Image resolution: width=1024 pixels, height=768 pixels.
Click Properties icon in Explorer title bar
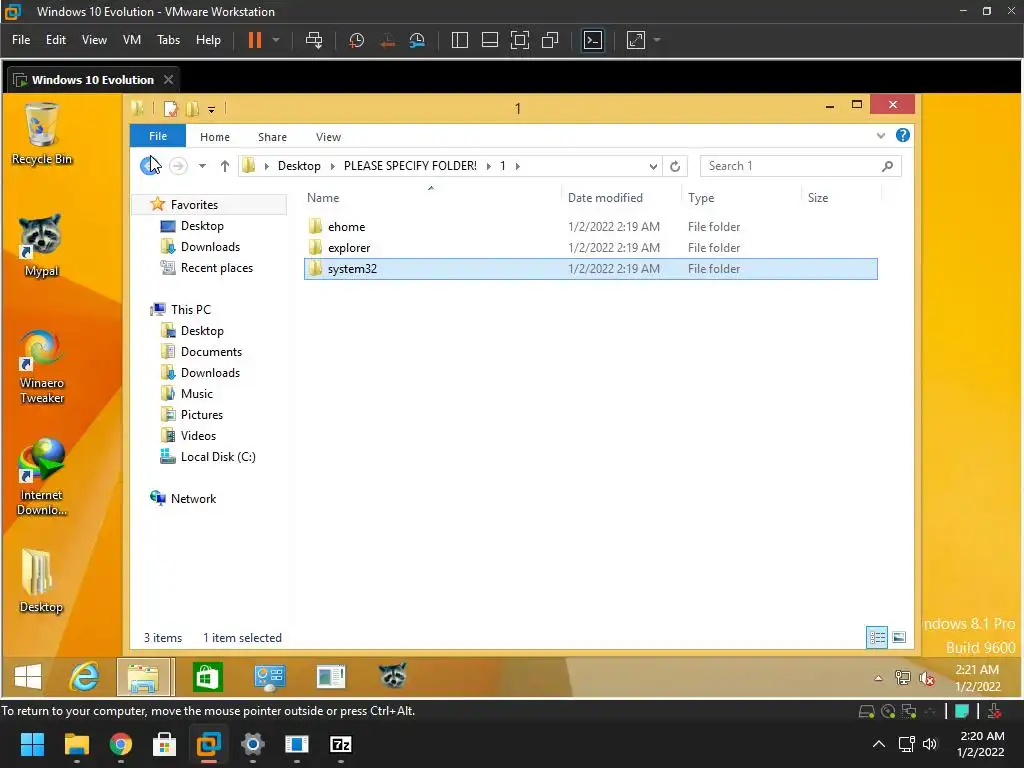coord(171,108)
